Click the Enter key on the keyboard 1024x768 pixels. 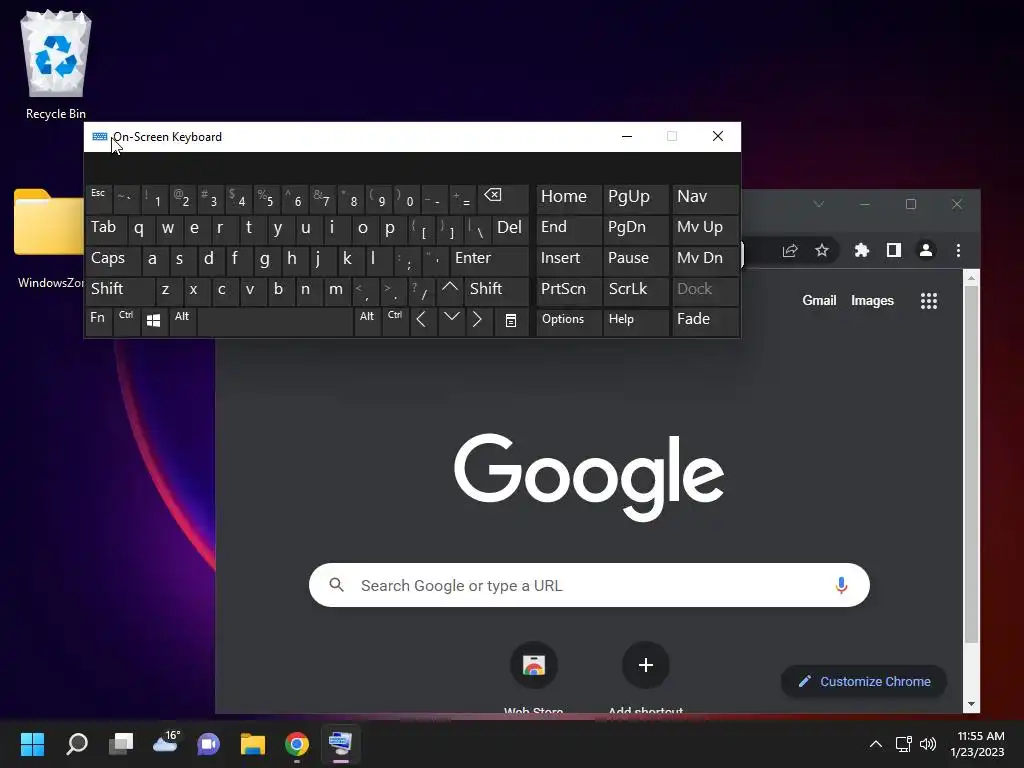[489, 259]
